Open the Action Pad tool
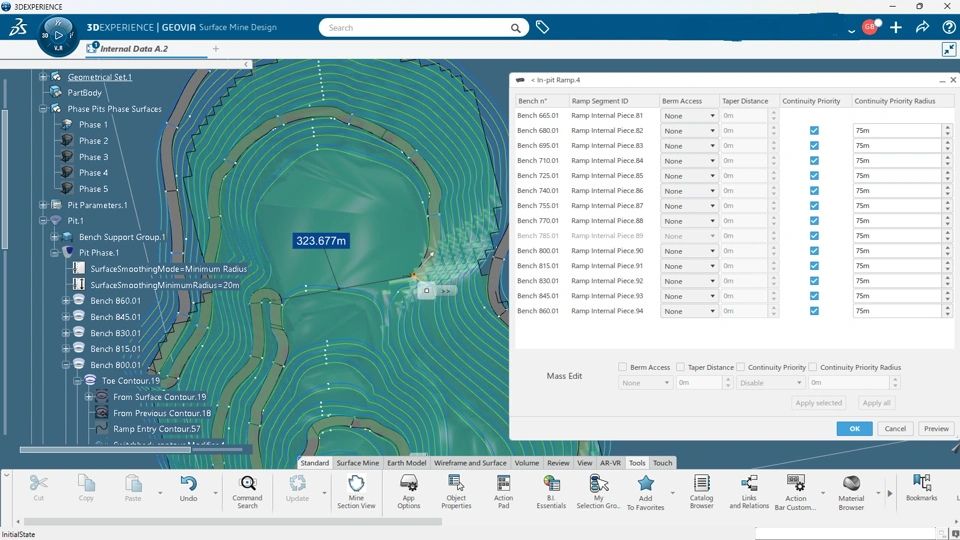 503,488
